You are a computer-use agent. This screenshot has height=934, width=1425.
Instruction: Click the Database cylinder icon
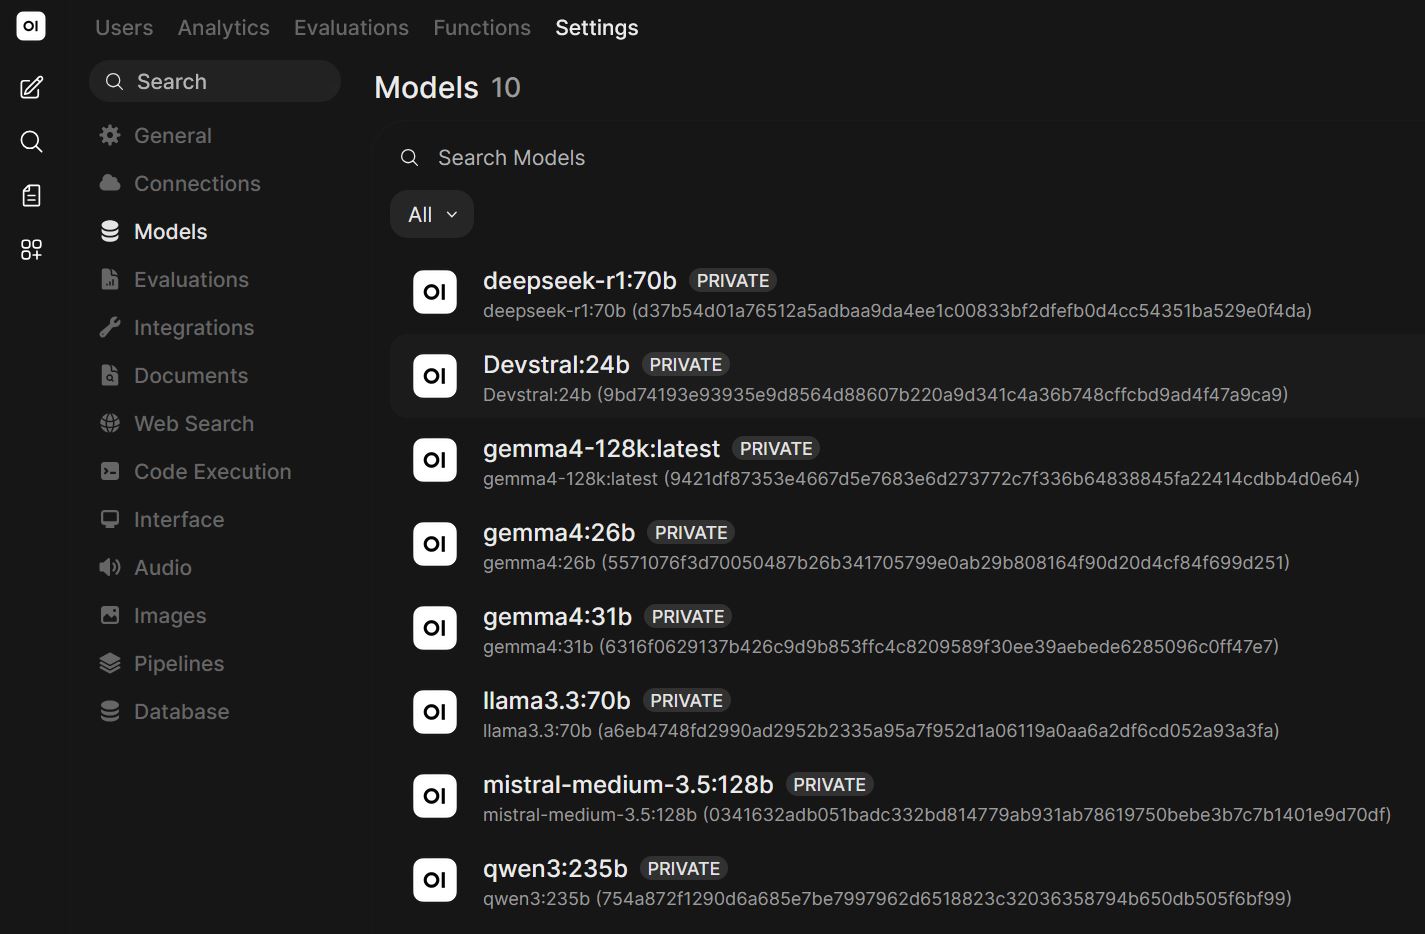pyautogui.click(x=110, y=711)
